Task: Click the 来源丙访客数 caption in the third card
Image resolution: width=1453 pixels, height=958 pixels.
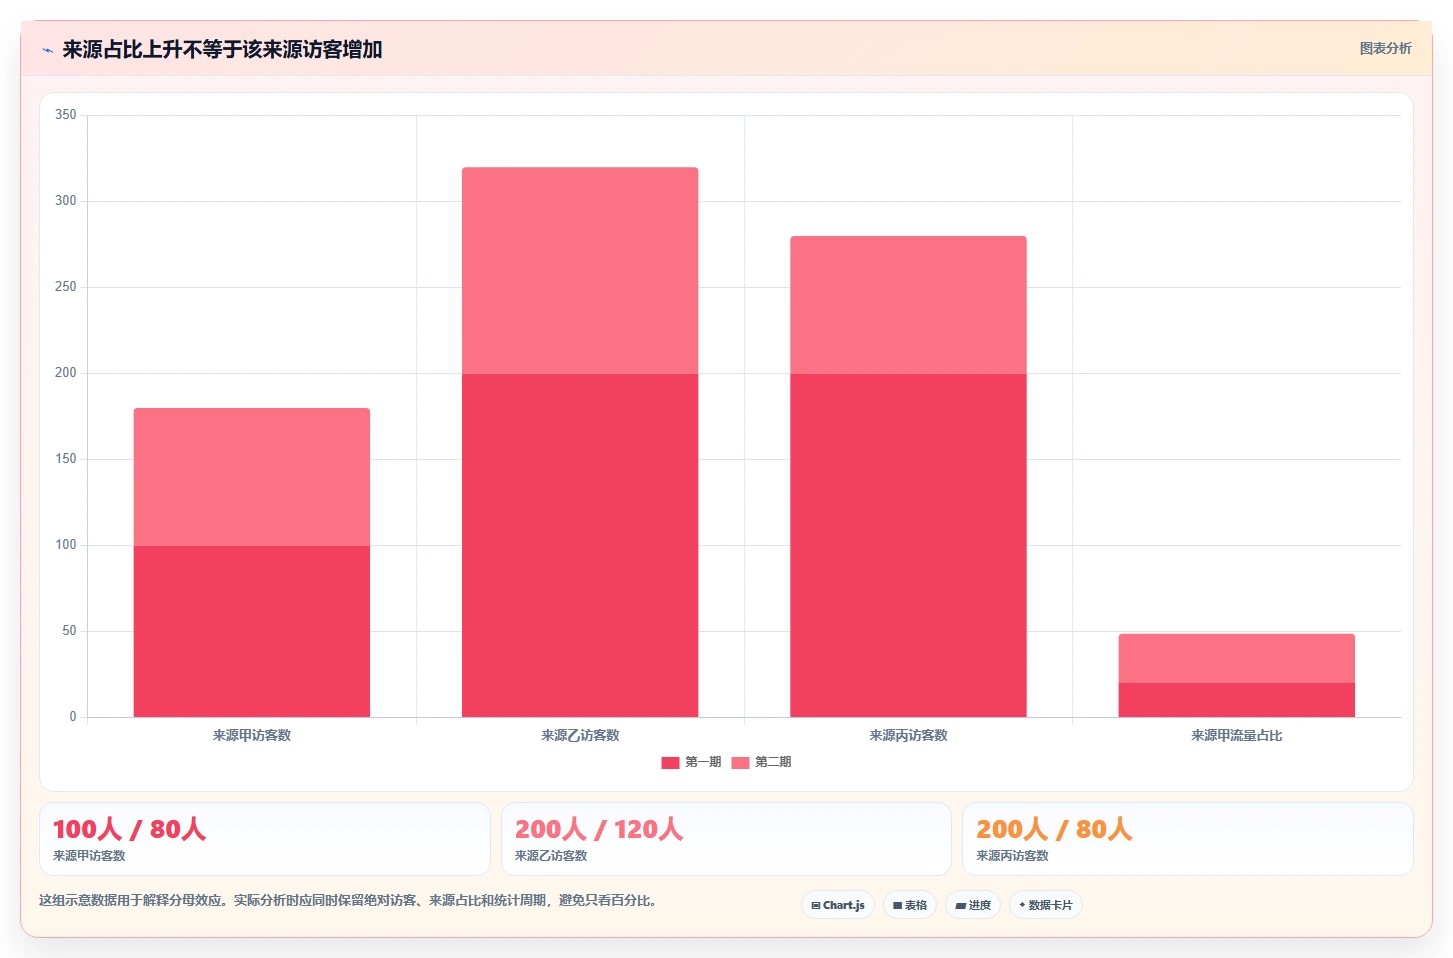Action: pos(1013,856)
